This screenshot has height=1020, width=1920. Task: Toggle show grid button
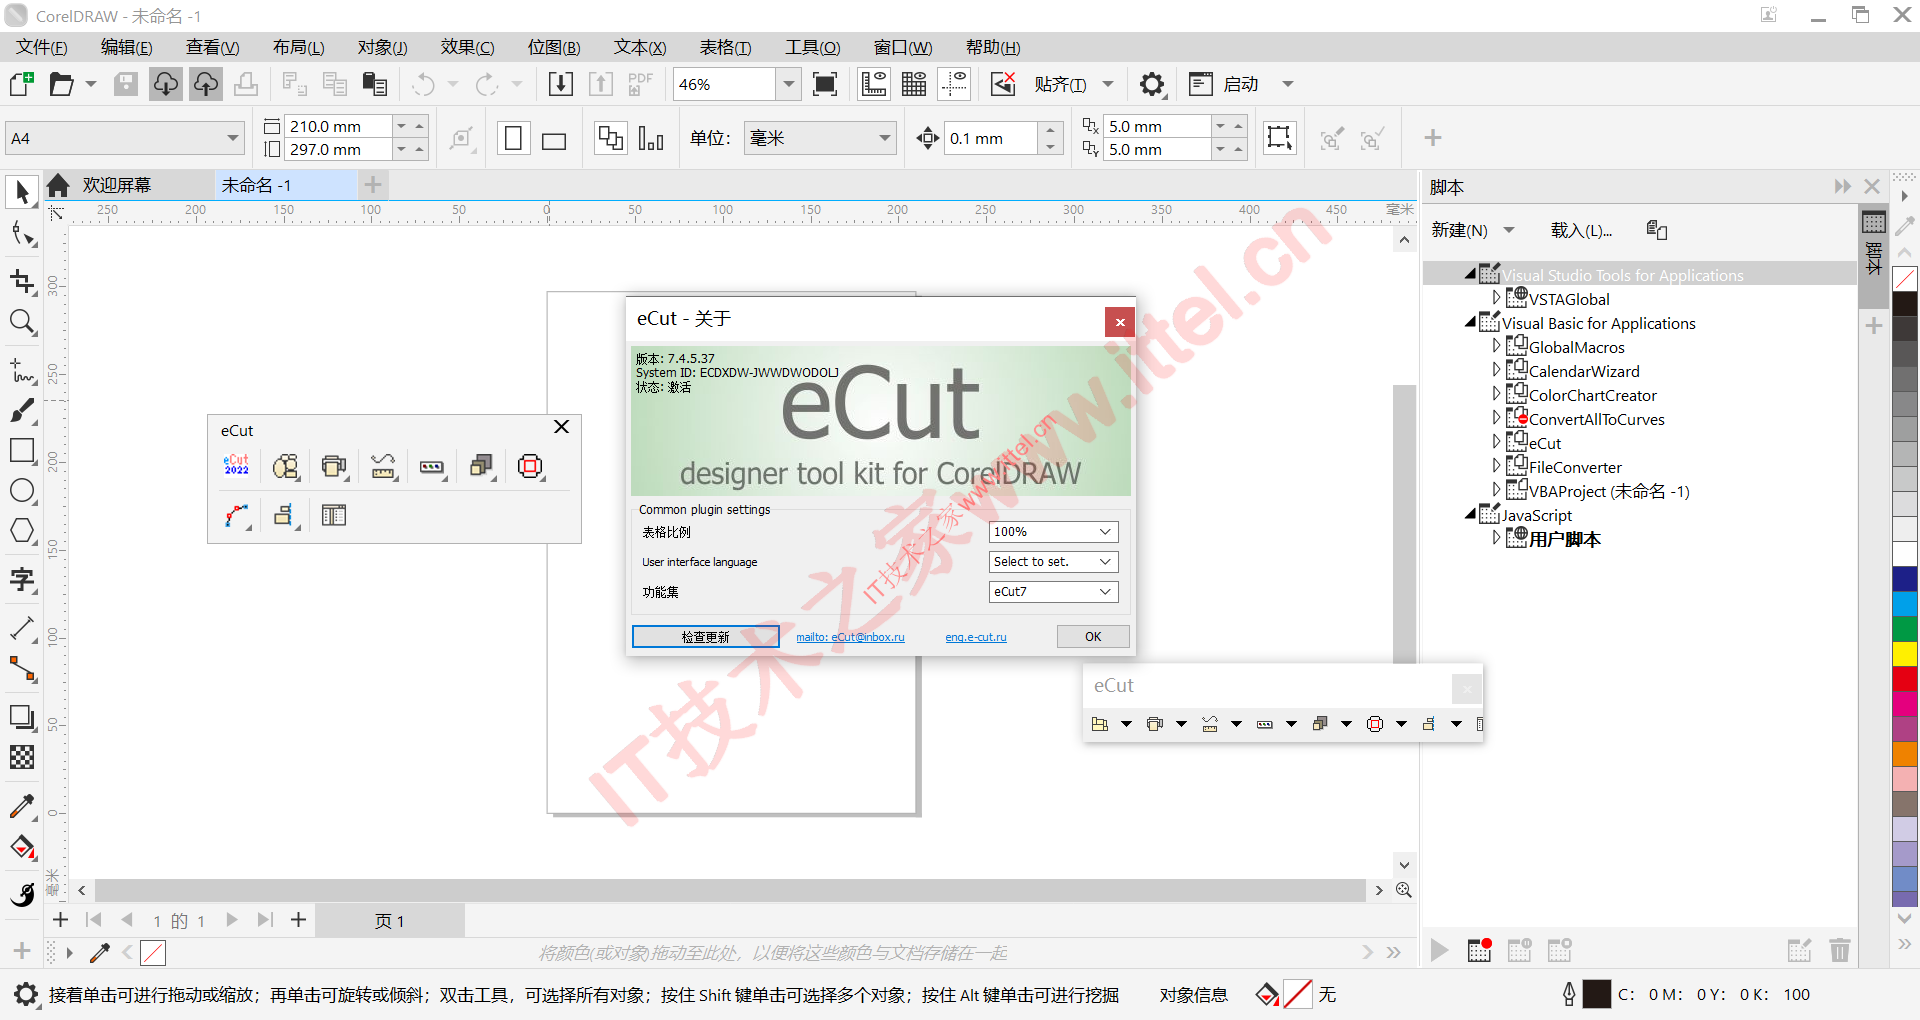[x=914, y=84]
